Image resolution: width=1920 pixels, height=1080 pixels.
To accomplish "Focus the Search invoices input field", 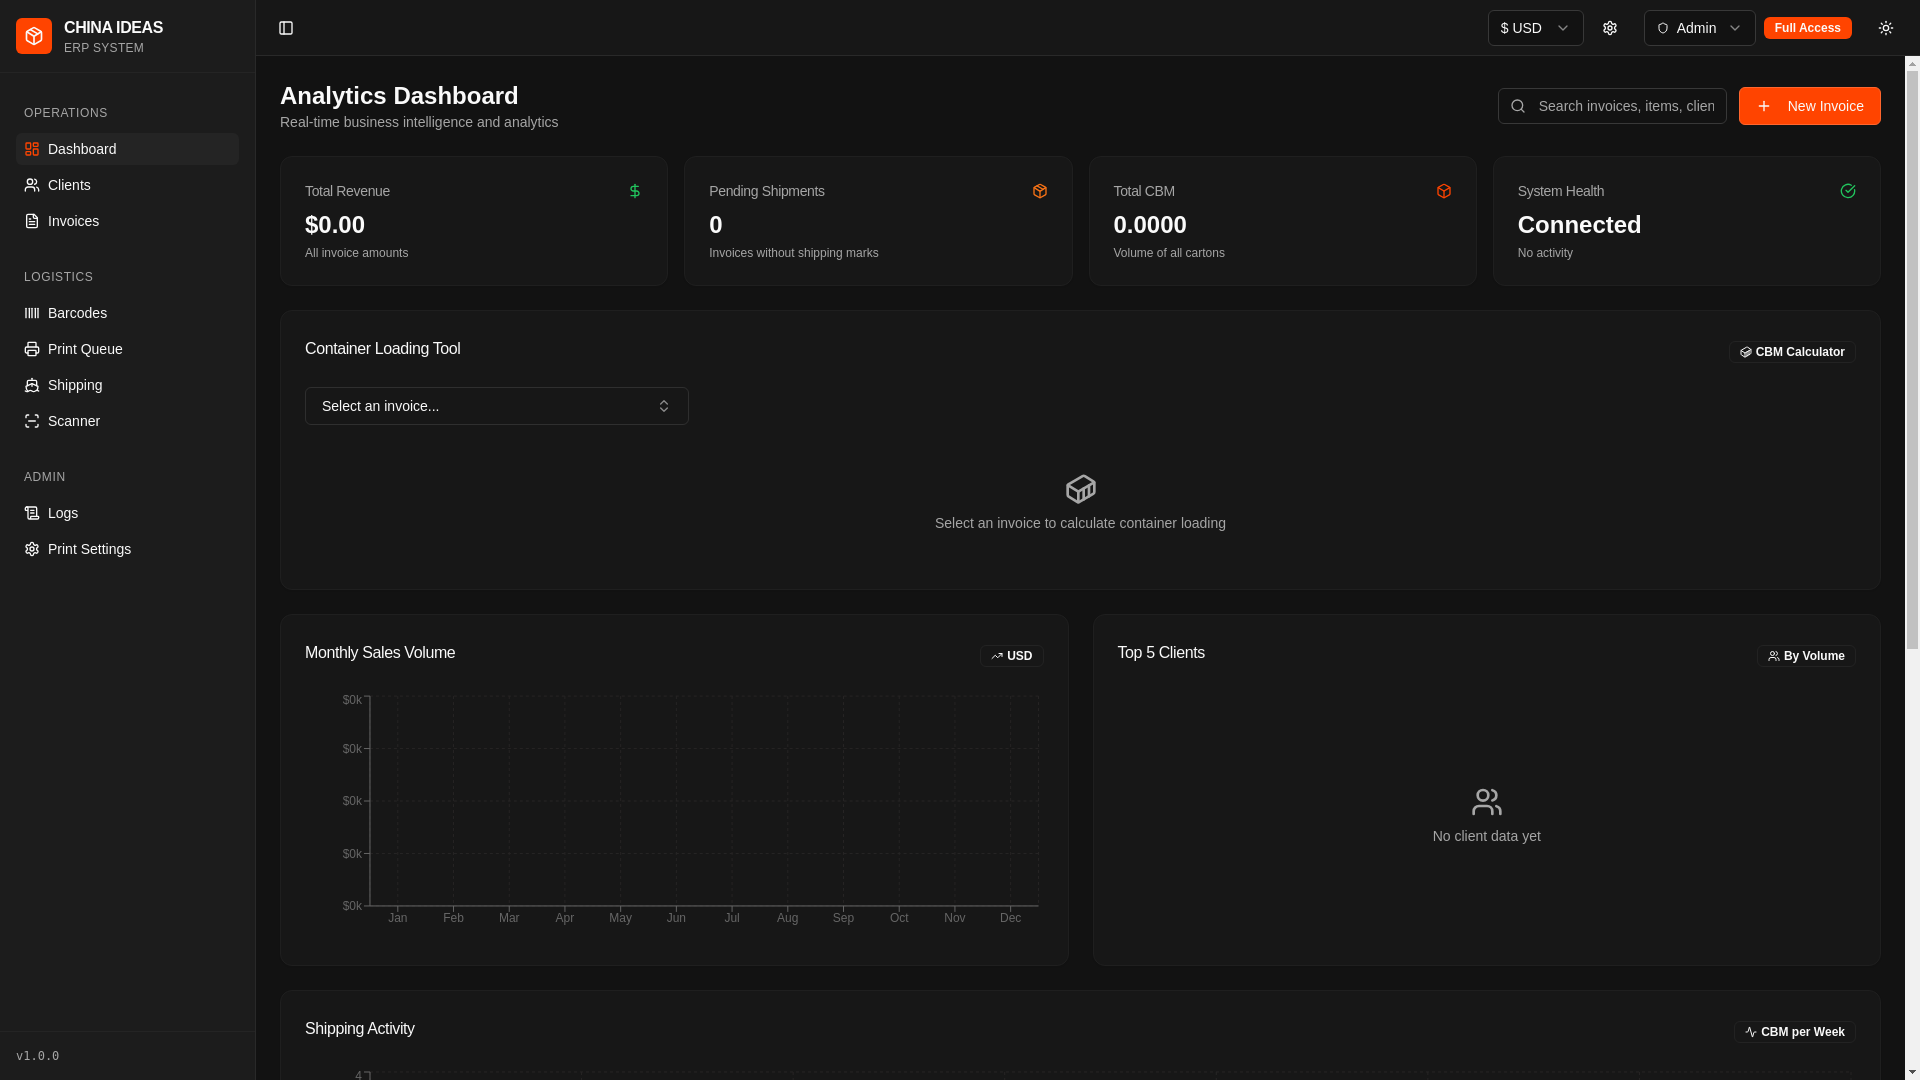I will click(x=1612, y=106).
